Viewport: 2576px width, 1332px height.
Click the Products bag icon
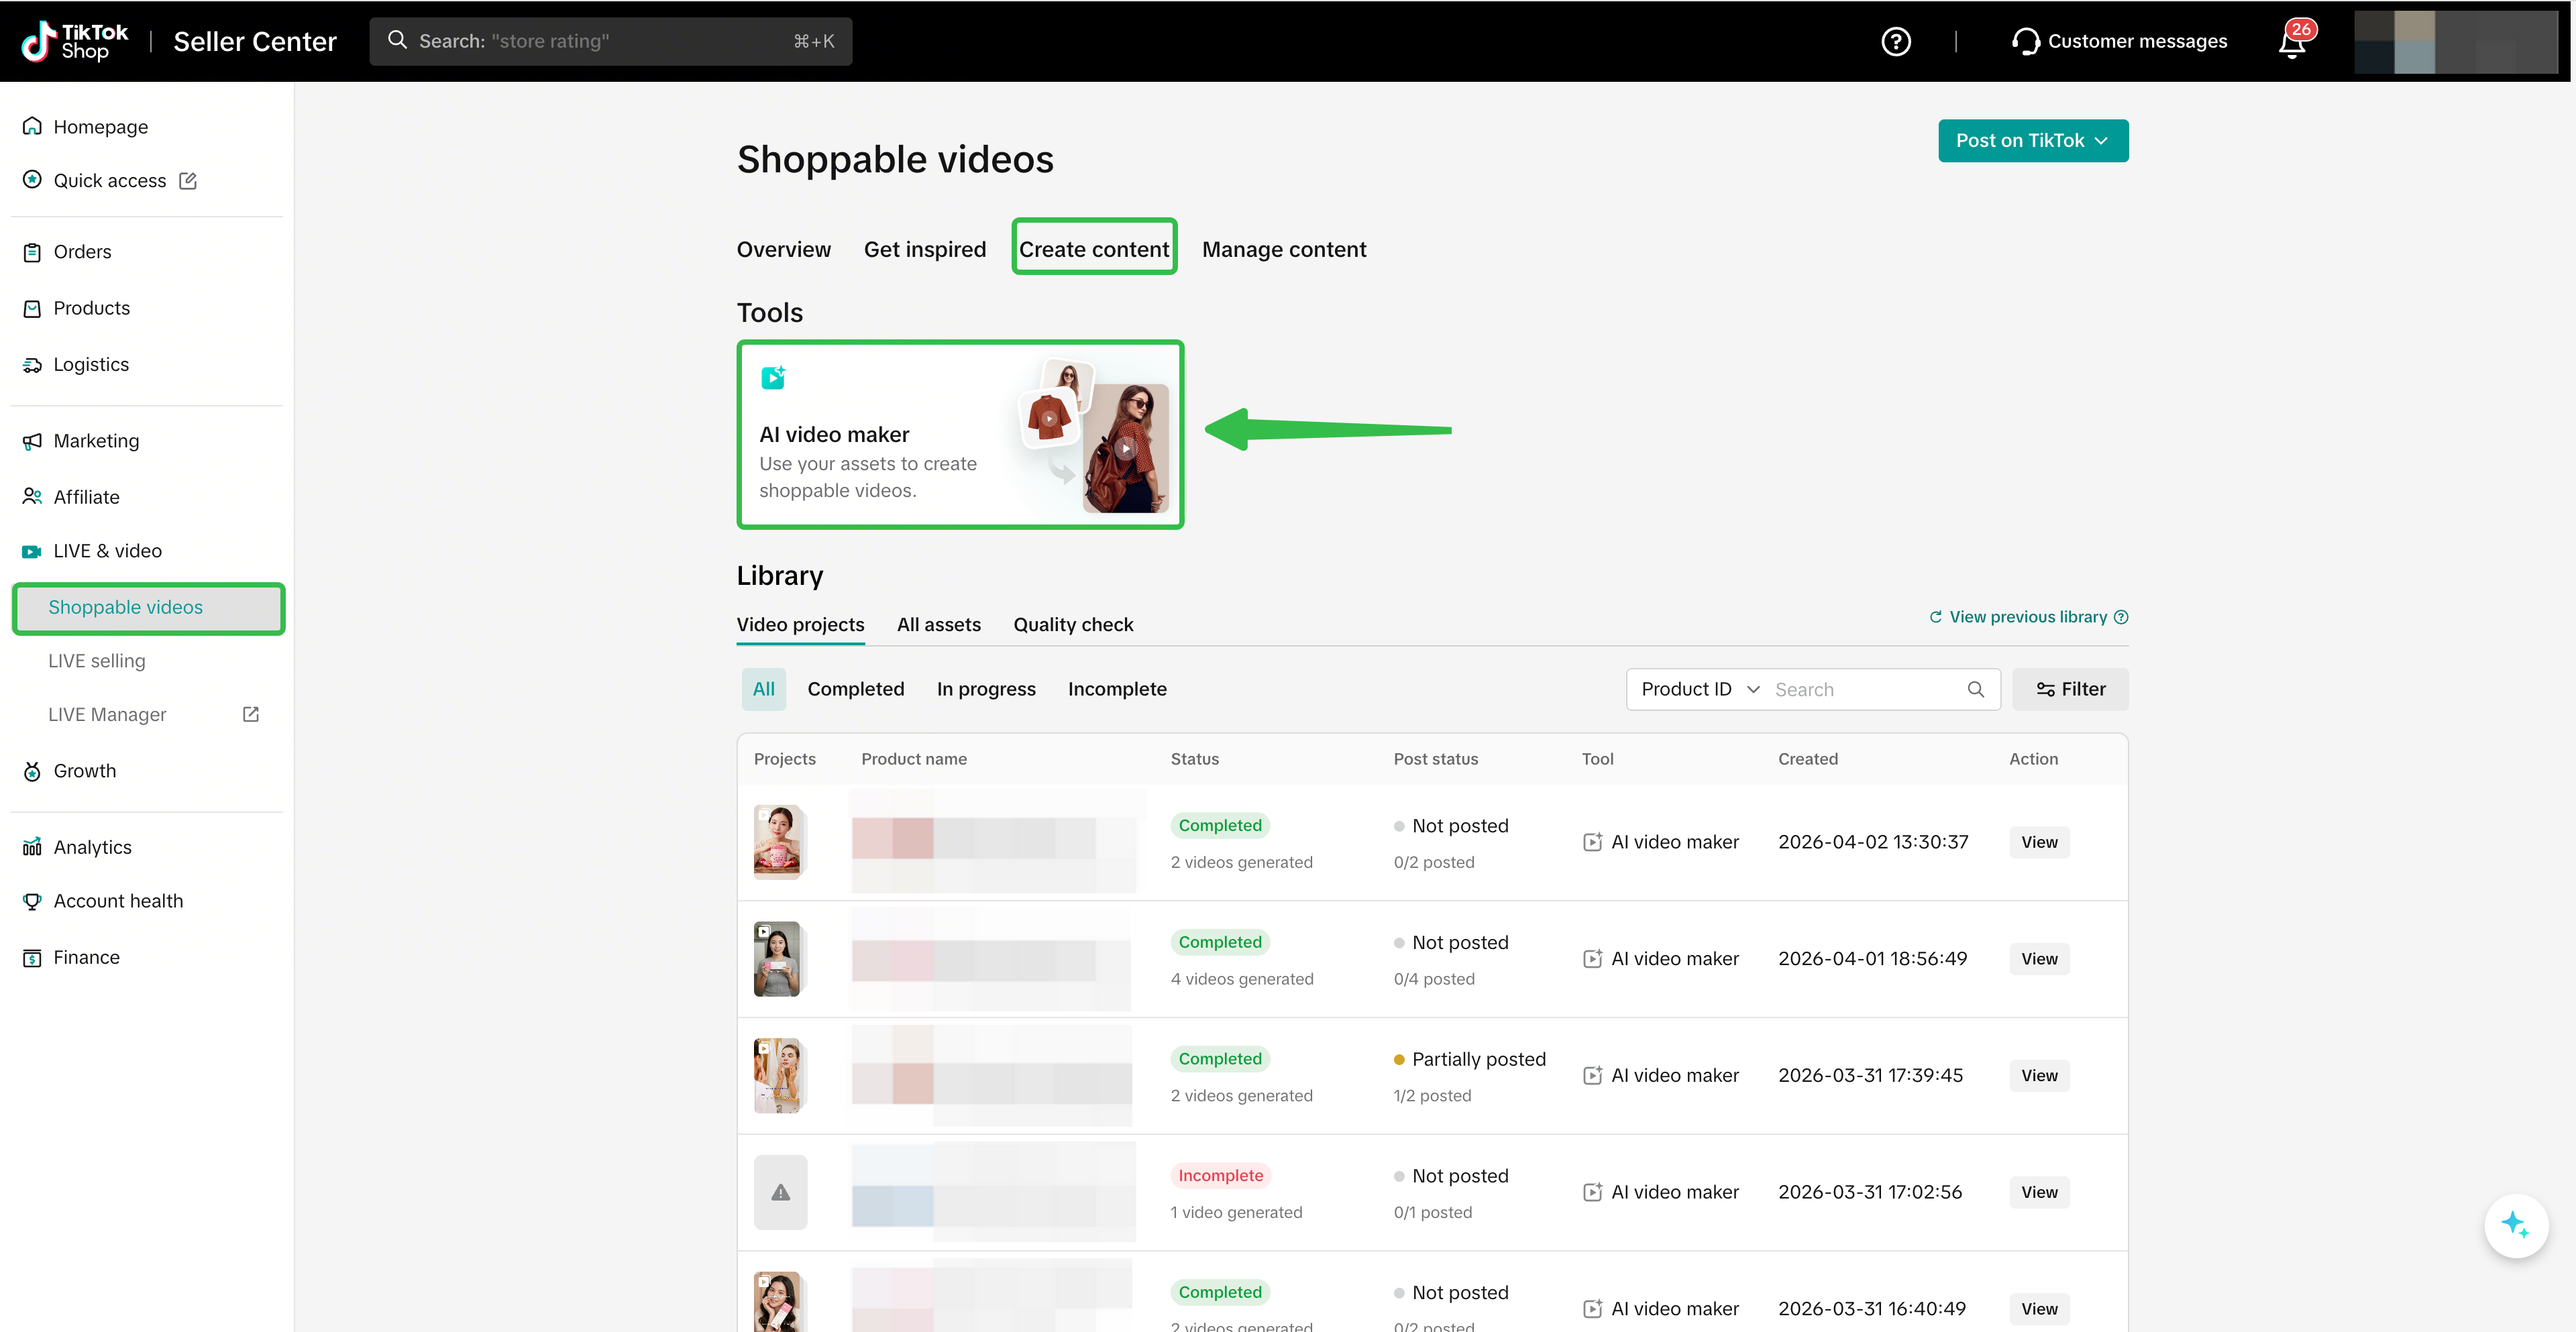(x=32, y=308)
